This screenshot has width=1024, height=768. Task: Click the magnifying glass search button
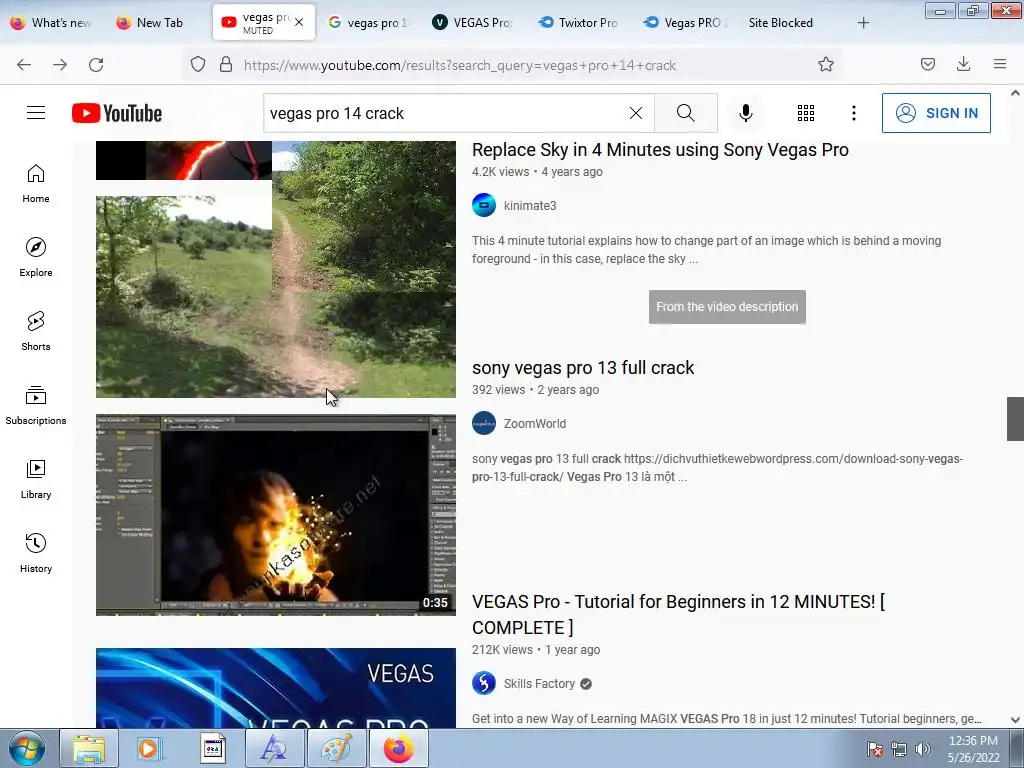click(686, 113)
